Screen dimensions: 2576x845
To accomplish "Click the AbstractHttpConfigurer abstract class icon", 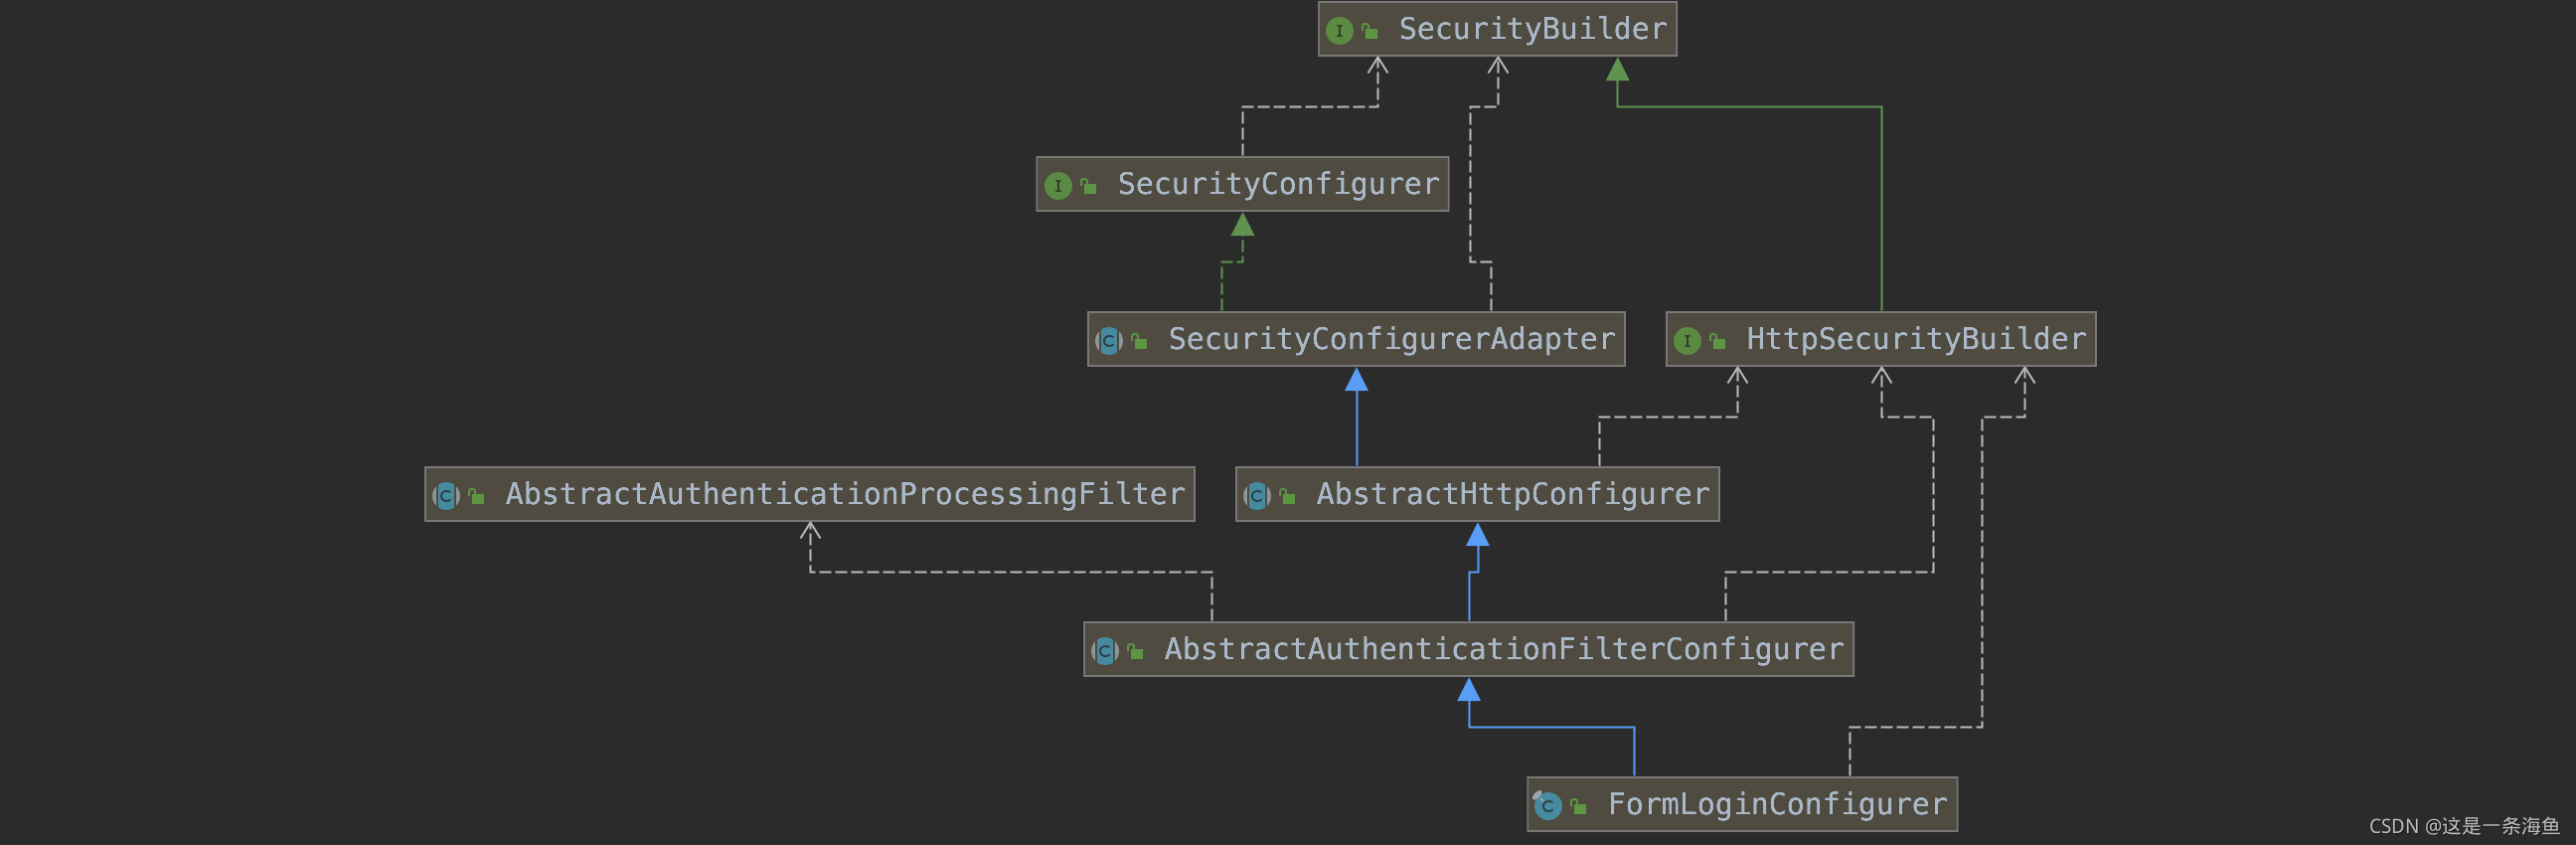I will pos(1257,496).
